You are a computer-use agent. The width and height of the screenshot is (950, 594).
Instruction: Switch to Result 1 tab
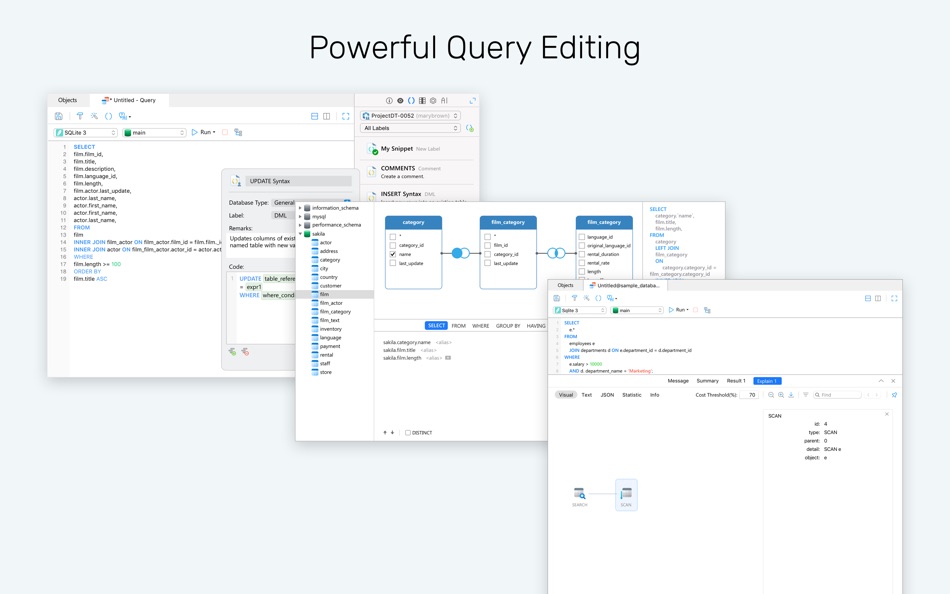coord(736,381)
